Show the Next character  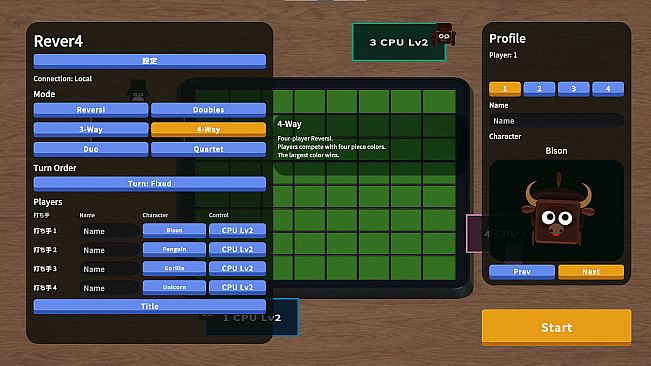coord(591,272)
